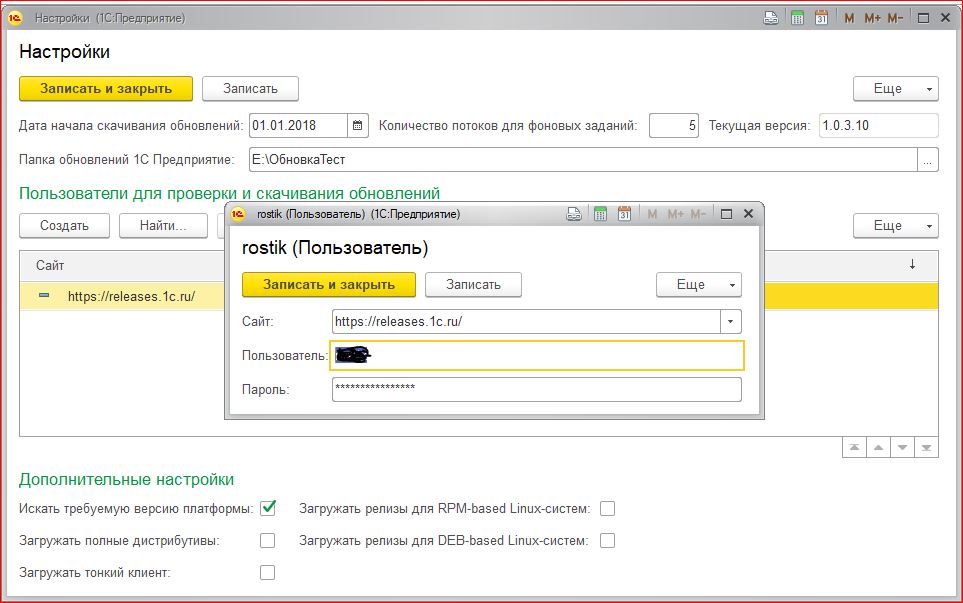The image size is (963, 603).
Task: Browse for the 1C updates folder
Action: tap(927, 160)
